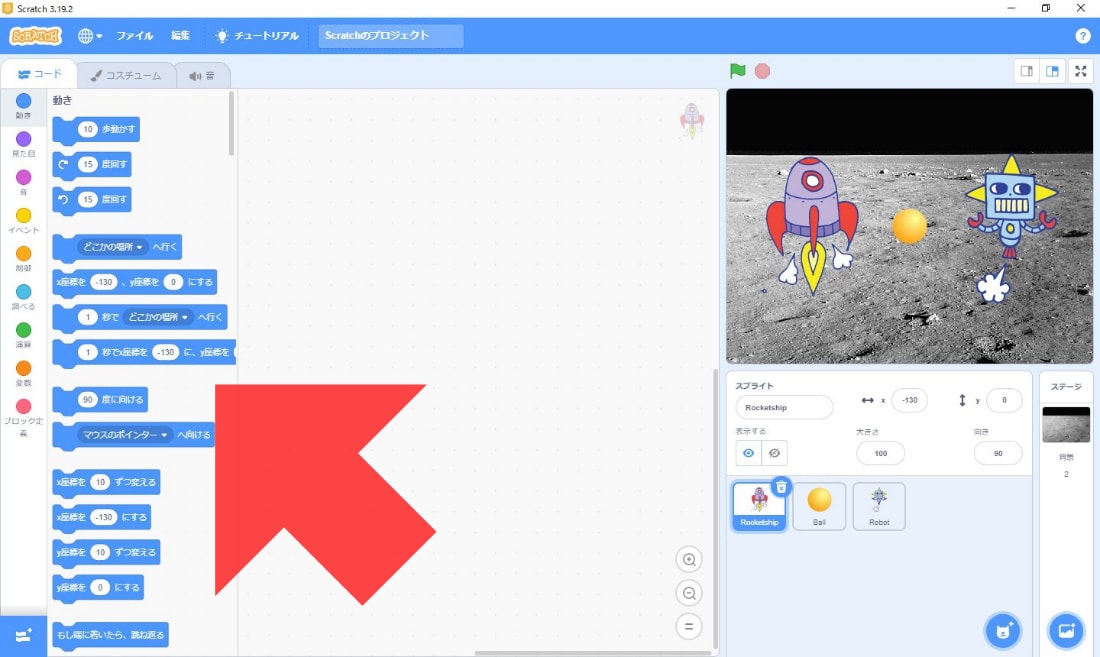
Task: Select the pink 音 sound category
Action: tap(23, 182)
